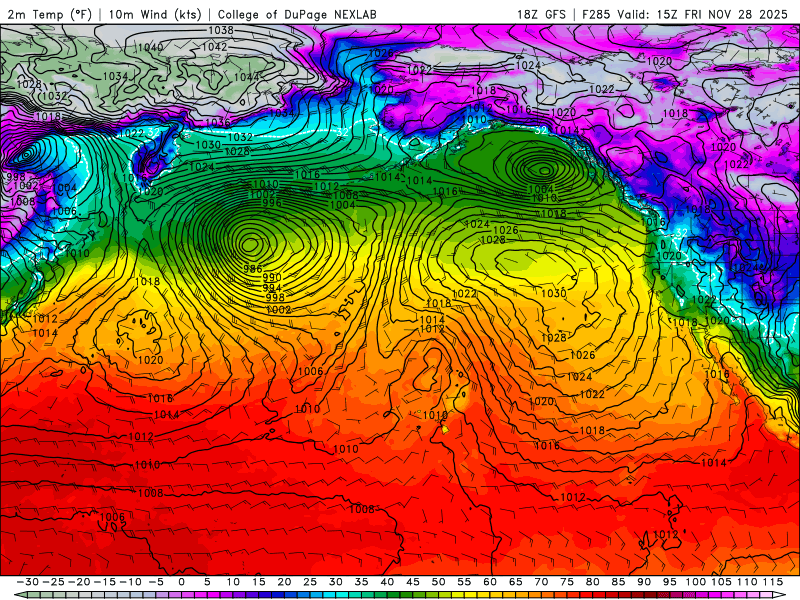
Task: Click the 20 temperature scale value
Action: pyautogui.click(x=284, y=582)
